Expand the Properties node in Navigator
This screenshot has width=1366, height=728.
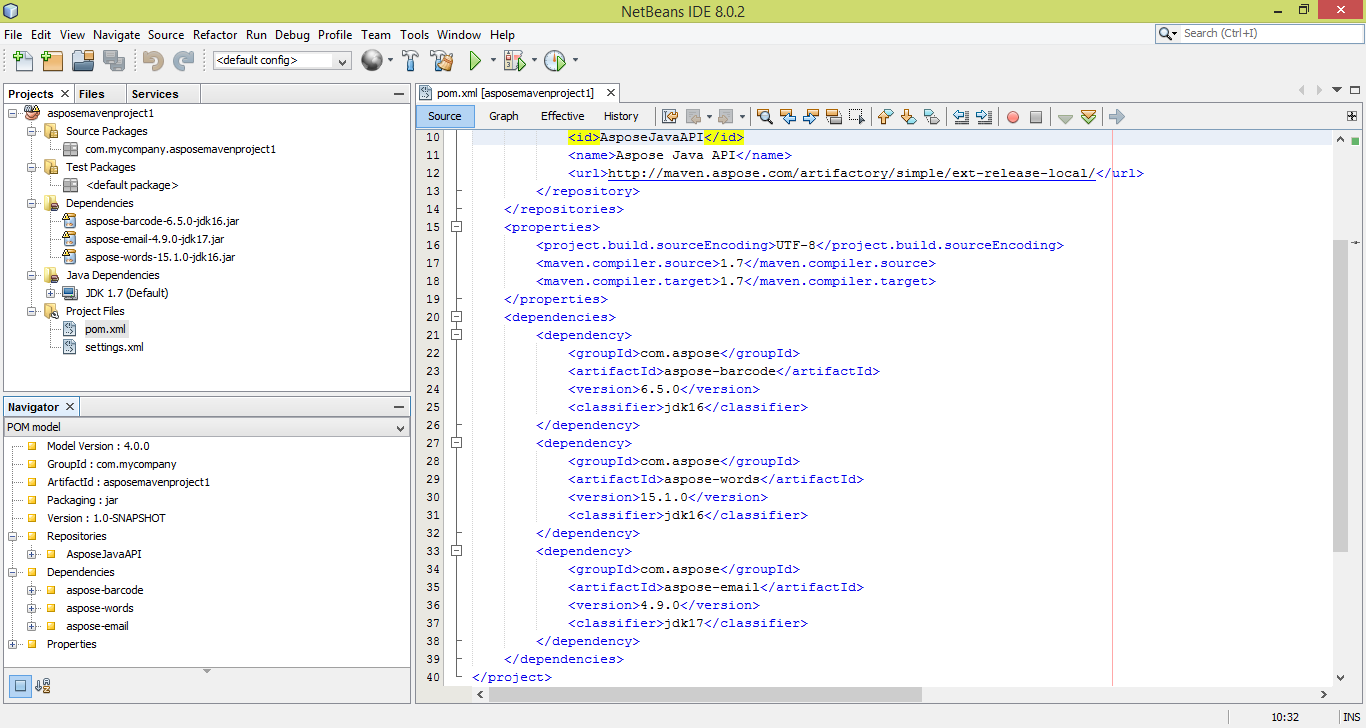point(13,644)
